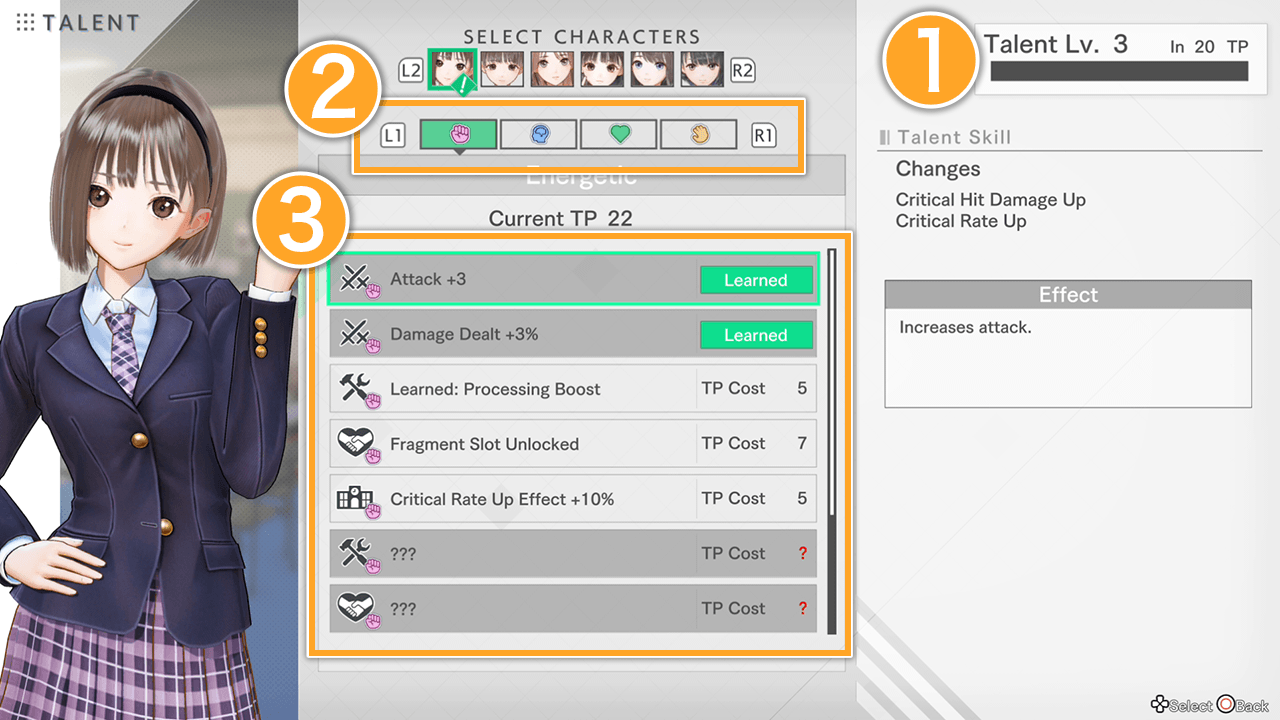Open the green heart talent tab

618,134
